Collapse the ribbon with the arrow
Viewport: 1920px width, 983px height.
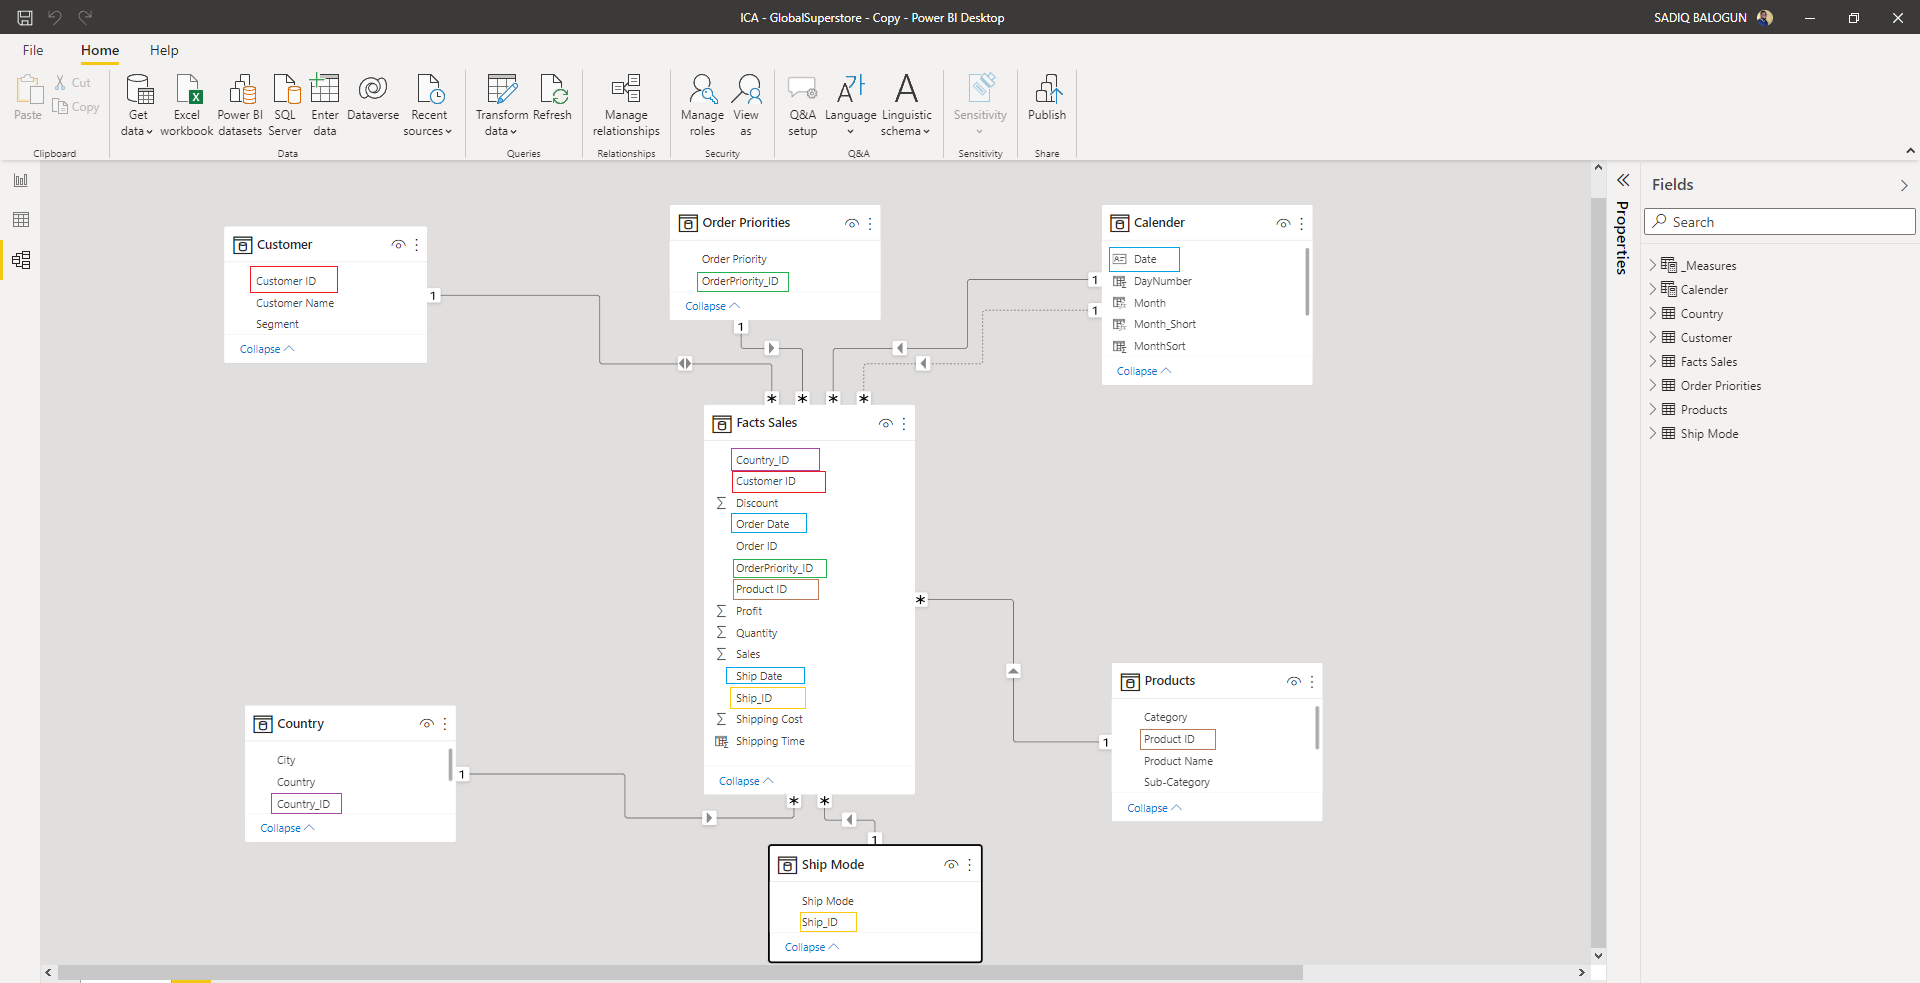[x=1910, y=151]
